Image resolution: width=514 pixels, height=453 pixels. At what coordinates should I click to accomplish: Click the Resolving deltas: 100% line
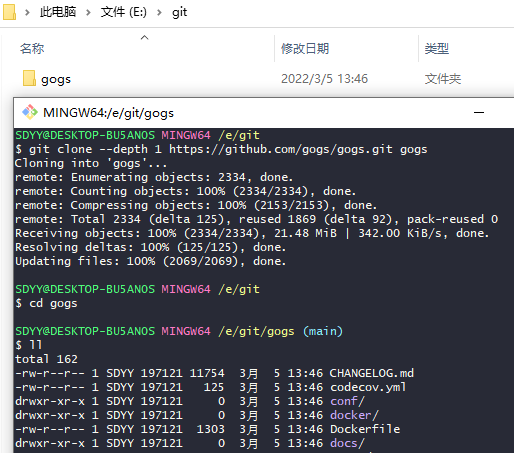point(150,247)
